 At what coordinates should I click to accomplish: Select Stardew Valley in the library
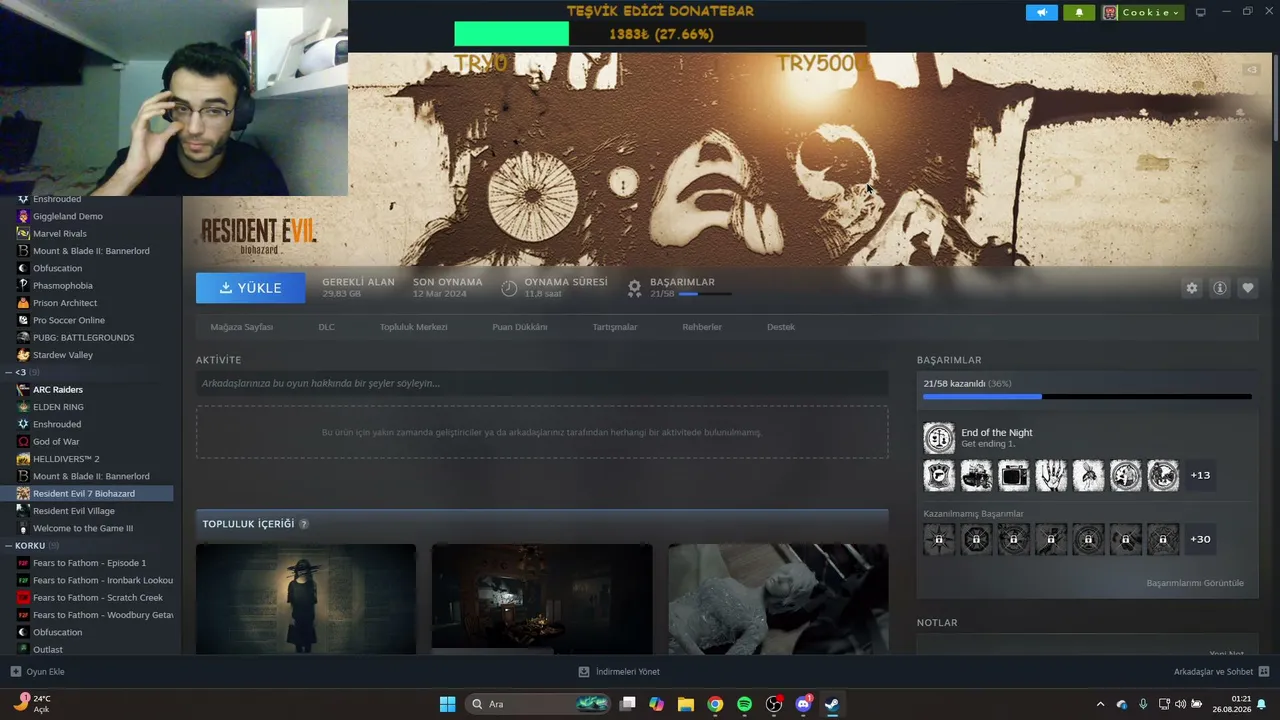point(87,355)
